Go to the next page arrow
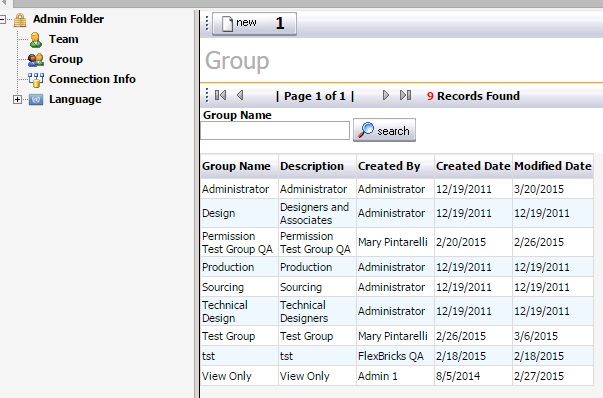 coord(386,95)
